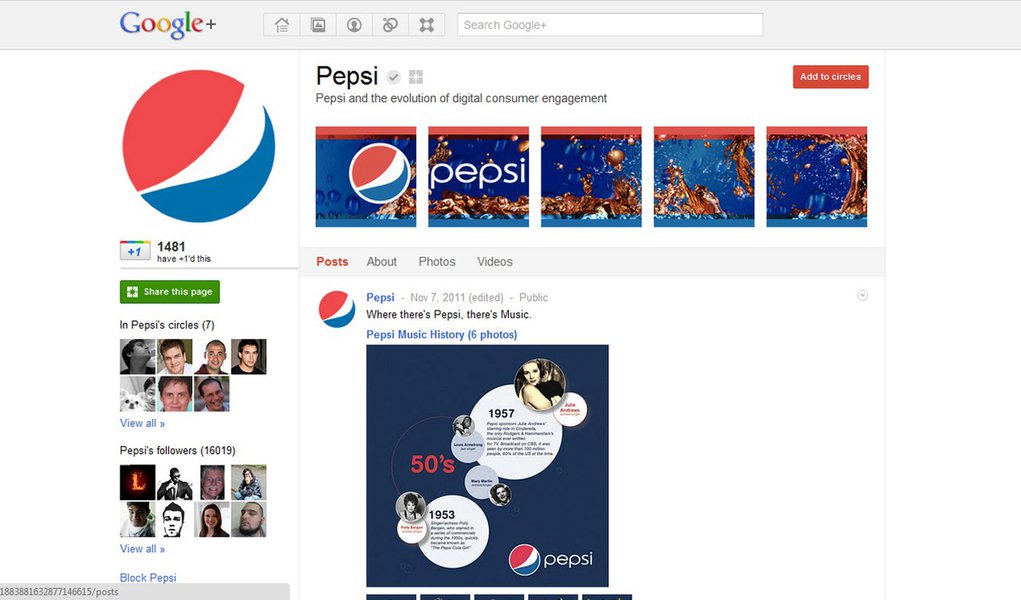Image resolution: width=1021 pixels, height=600 pixels.
Task: Click the +1 button under profile logo
Action: (x=135, y=251)
